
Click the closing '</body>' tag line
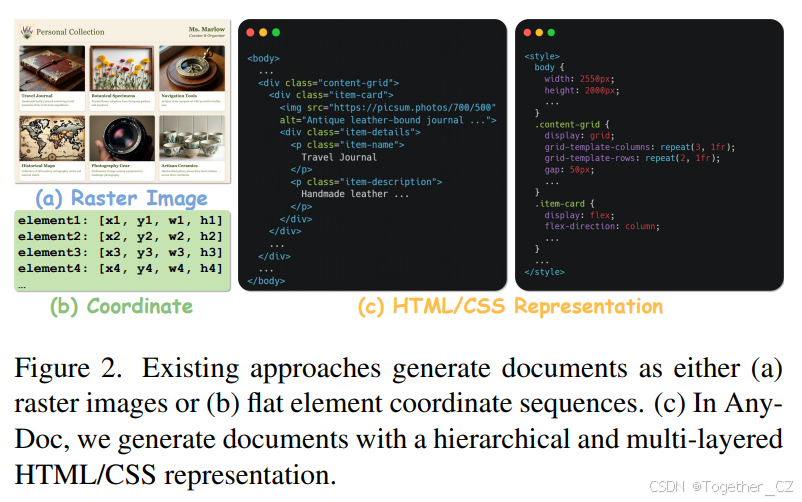pos(266,281)
